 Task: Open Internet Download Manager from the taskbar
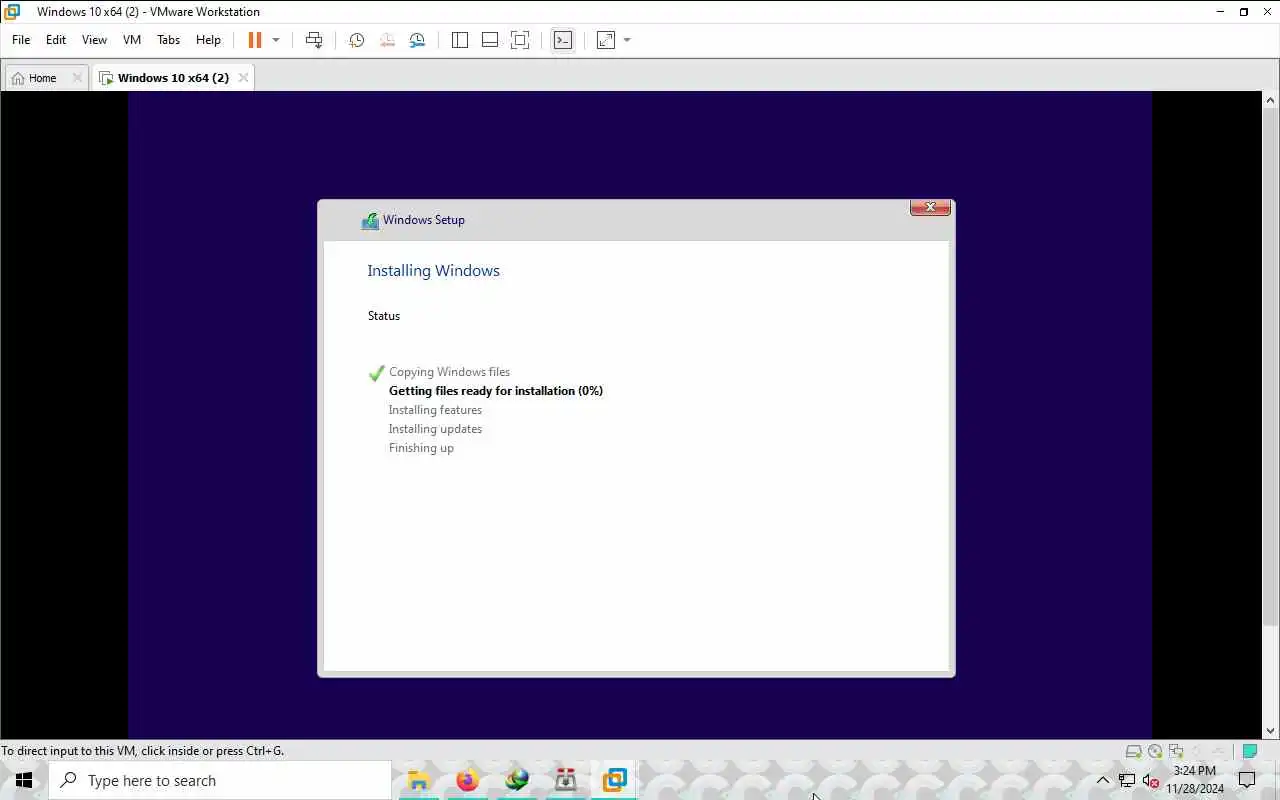coord(517,780)
